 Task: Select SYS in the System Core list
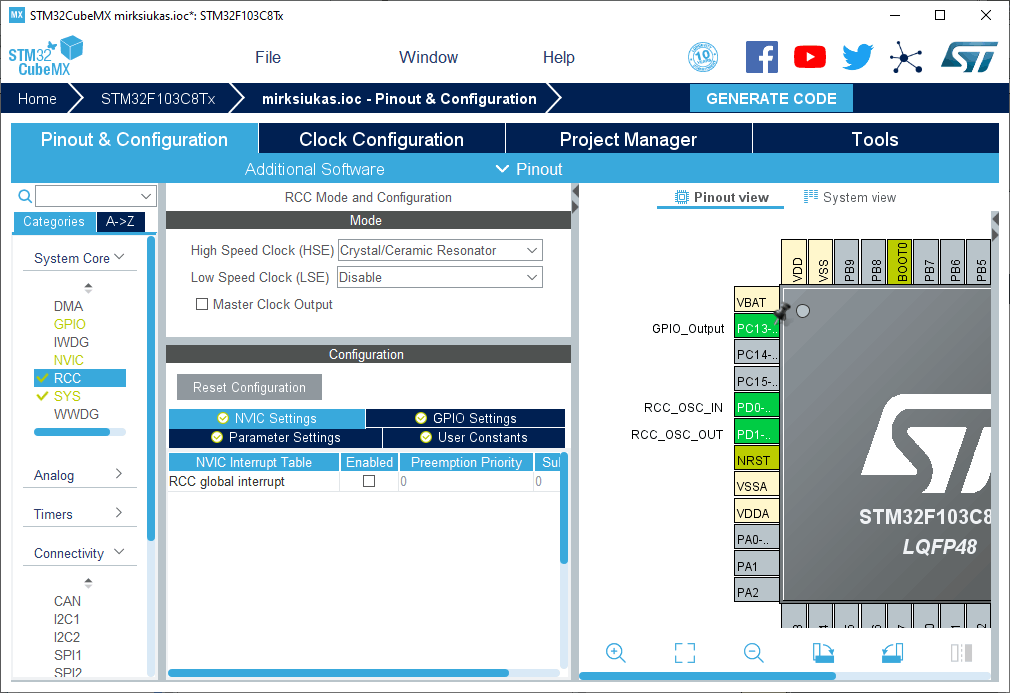(67, 396)
